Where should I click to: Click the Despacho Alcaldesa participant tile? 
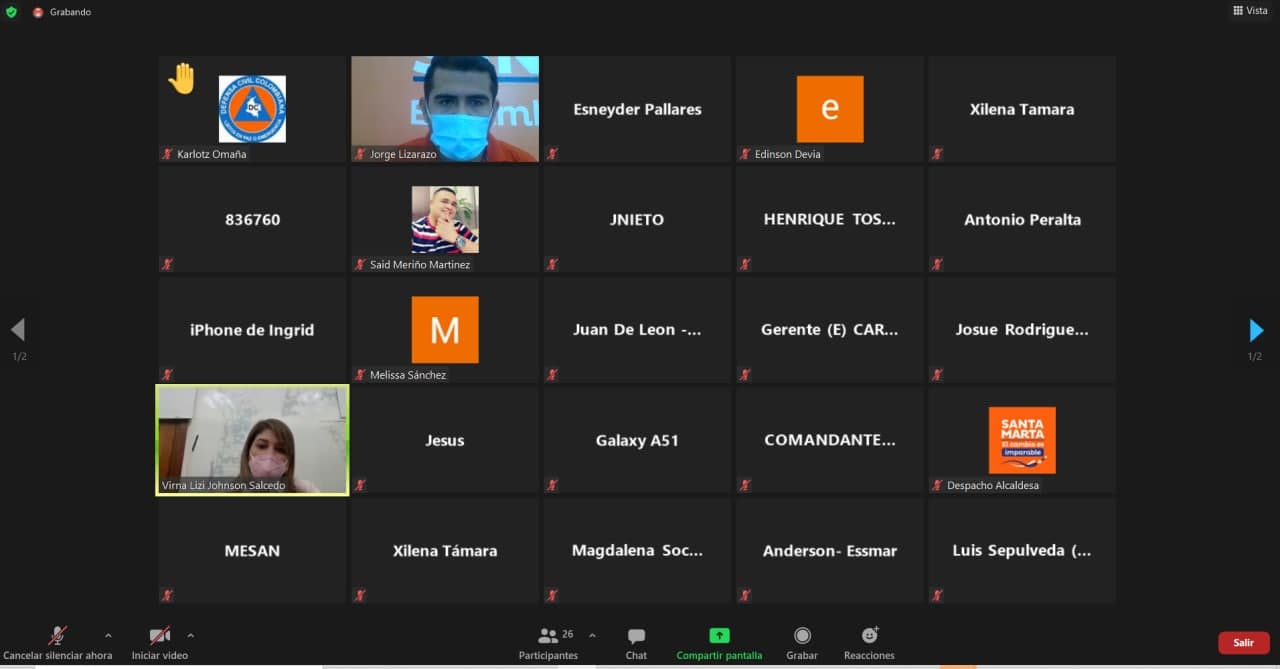tap(1021, 440)
